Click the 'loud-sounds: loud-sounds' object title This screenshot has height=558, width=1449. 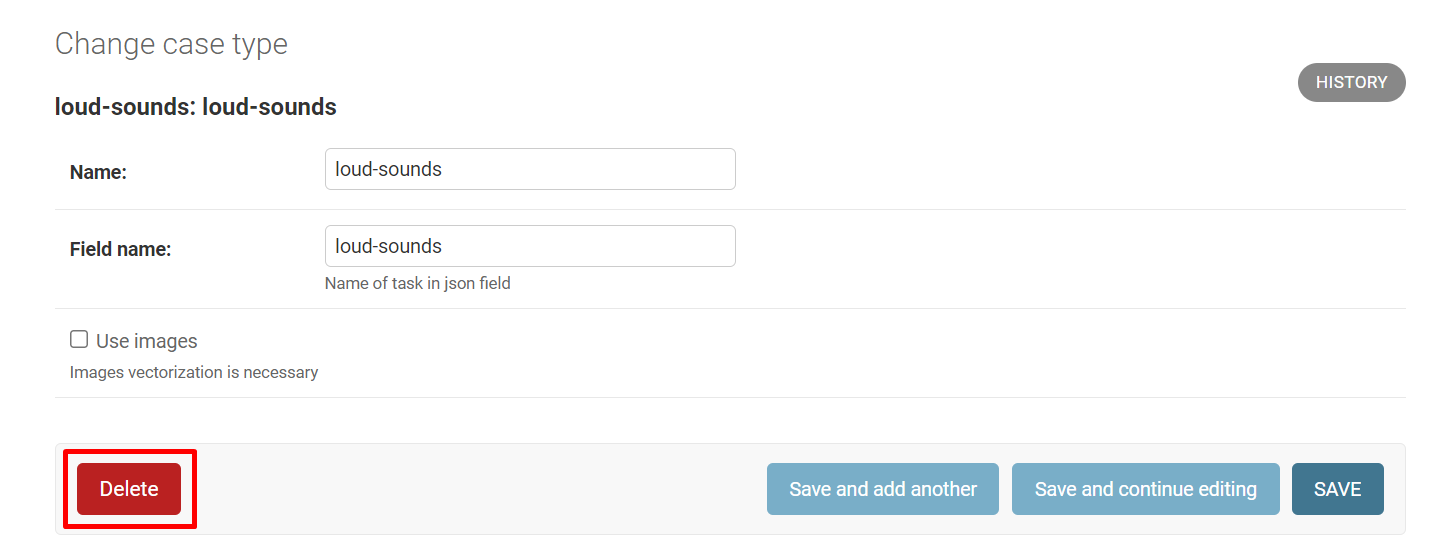195,107
